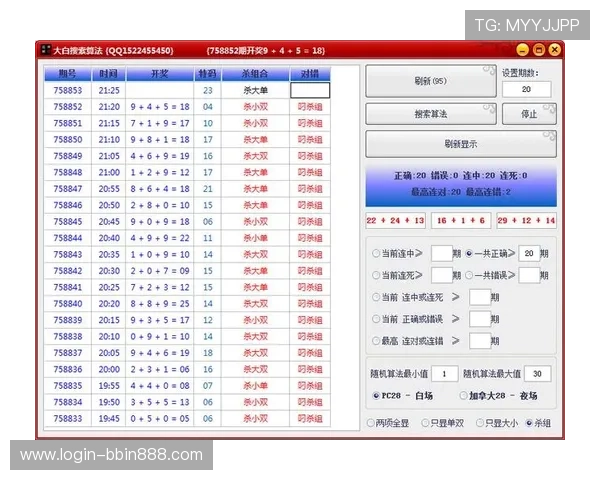Select the 一共错误> radio button

469,275
